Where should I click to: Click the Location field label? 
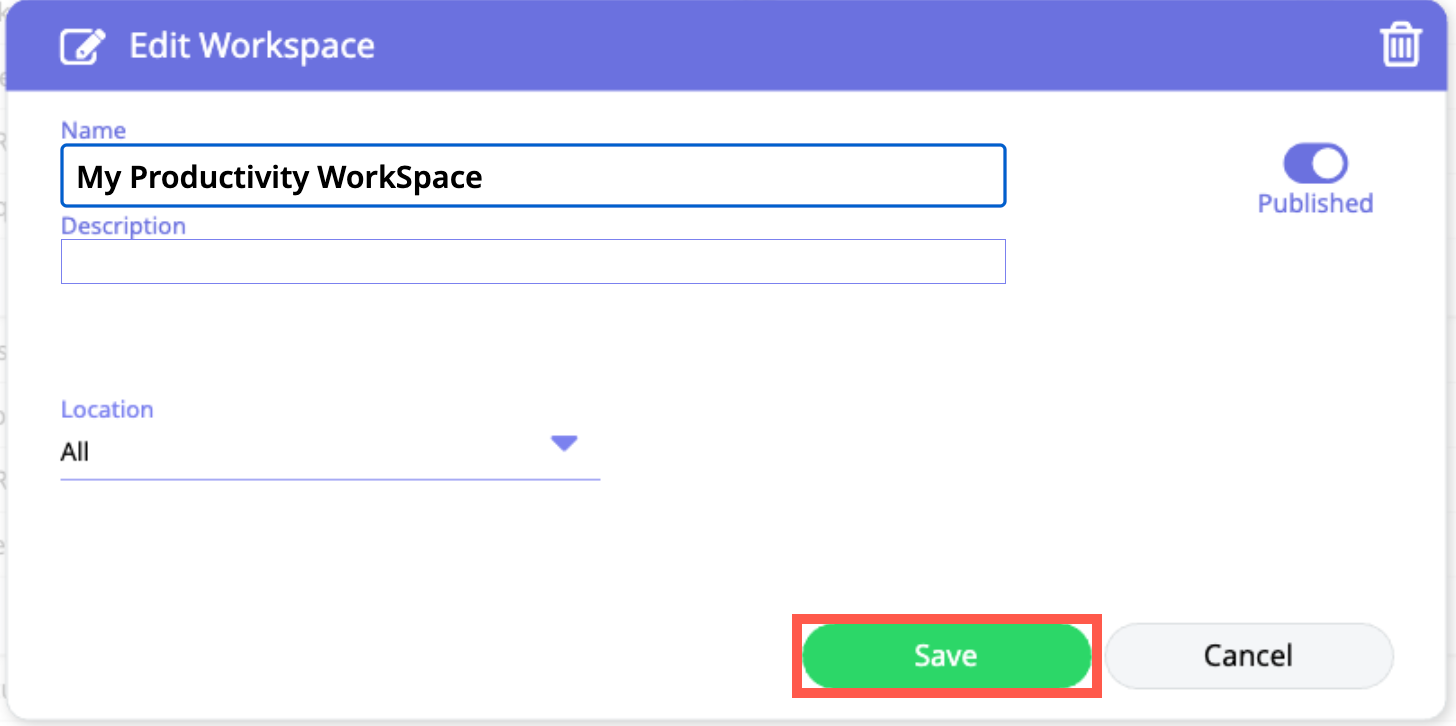point(107,410)
